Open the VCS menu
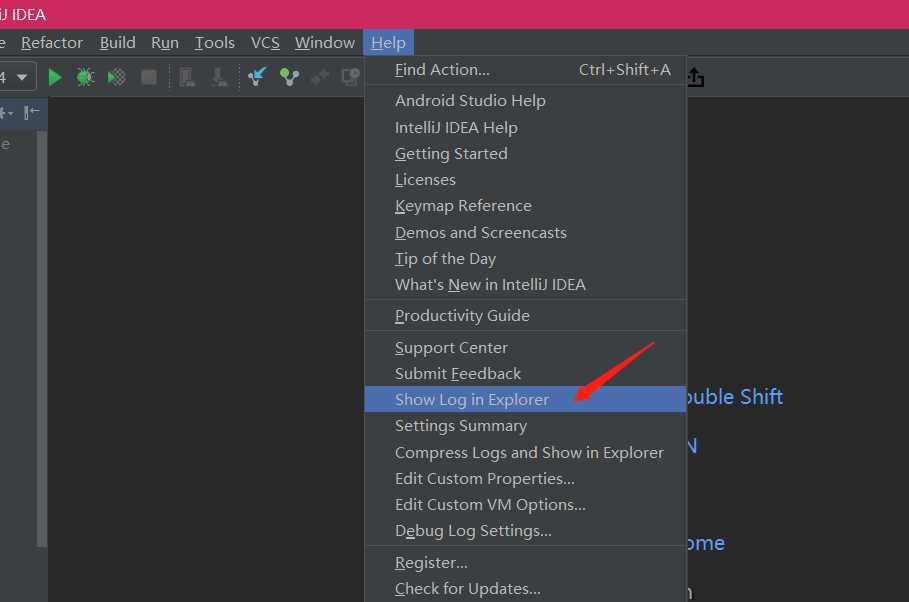 265,43
